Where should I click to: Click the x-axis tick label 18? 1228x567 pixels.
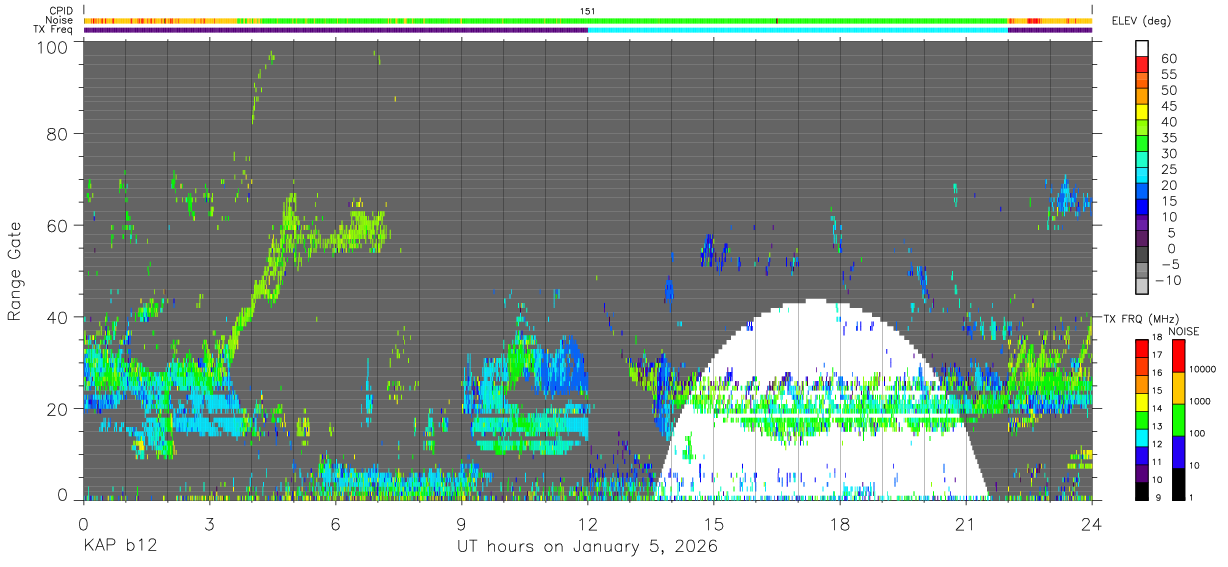(840, 523)
